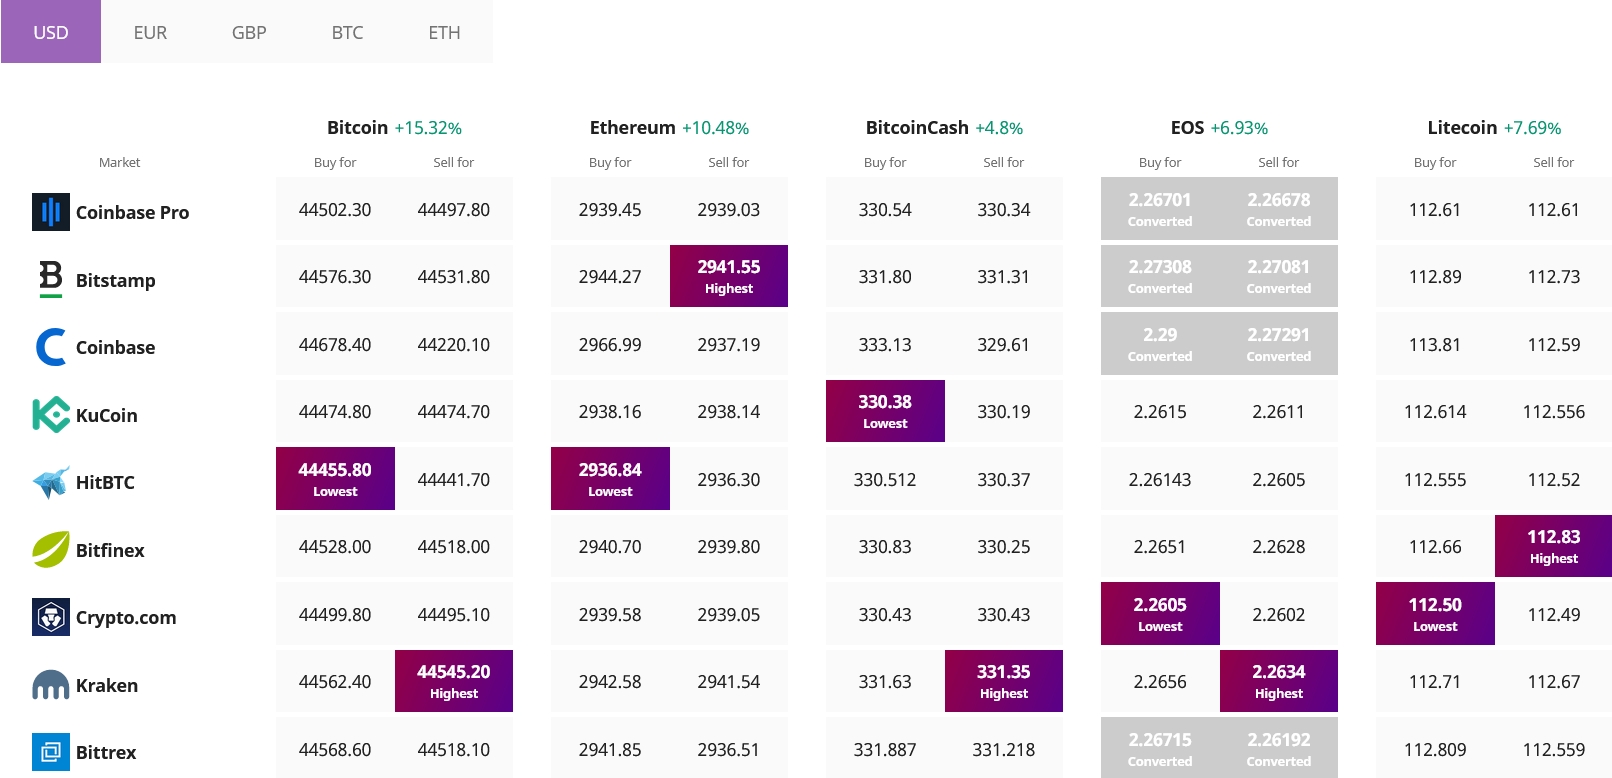Click Bitcoin +15.32% change value
The image size is (1612, 778).
[428, 128]
